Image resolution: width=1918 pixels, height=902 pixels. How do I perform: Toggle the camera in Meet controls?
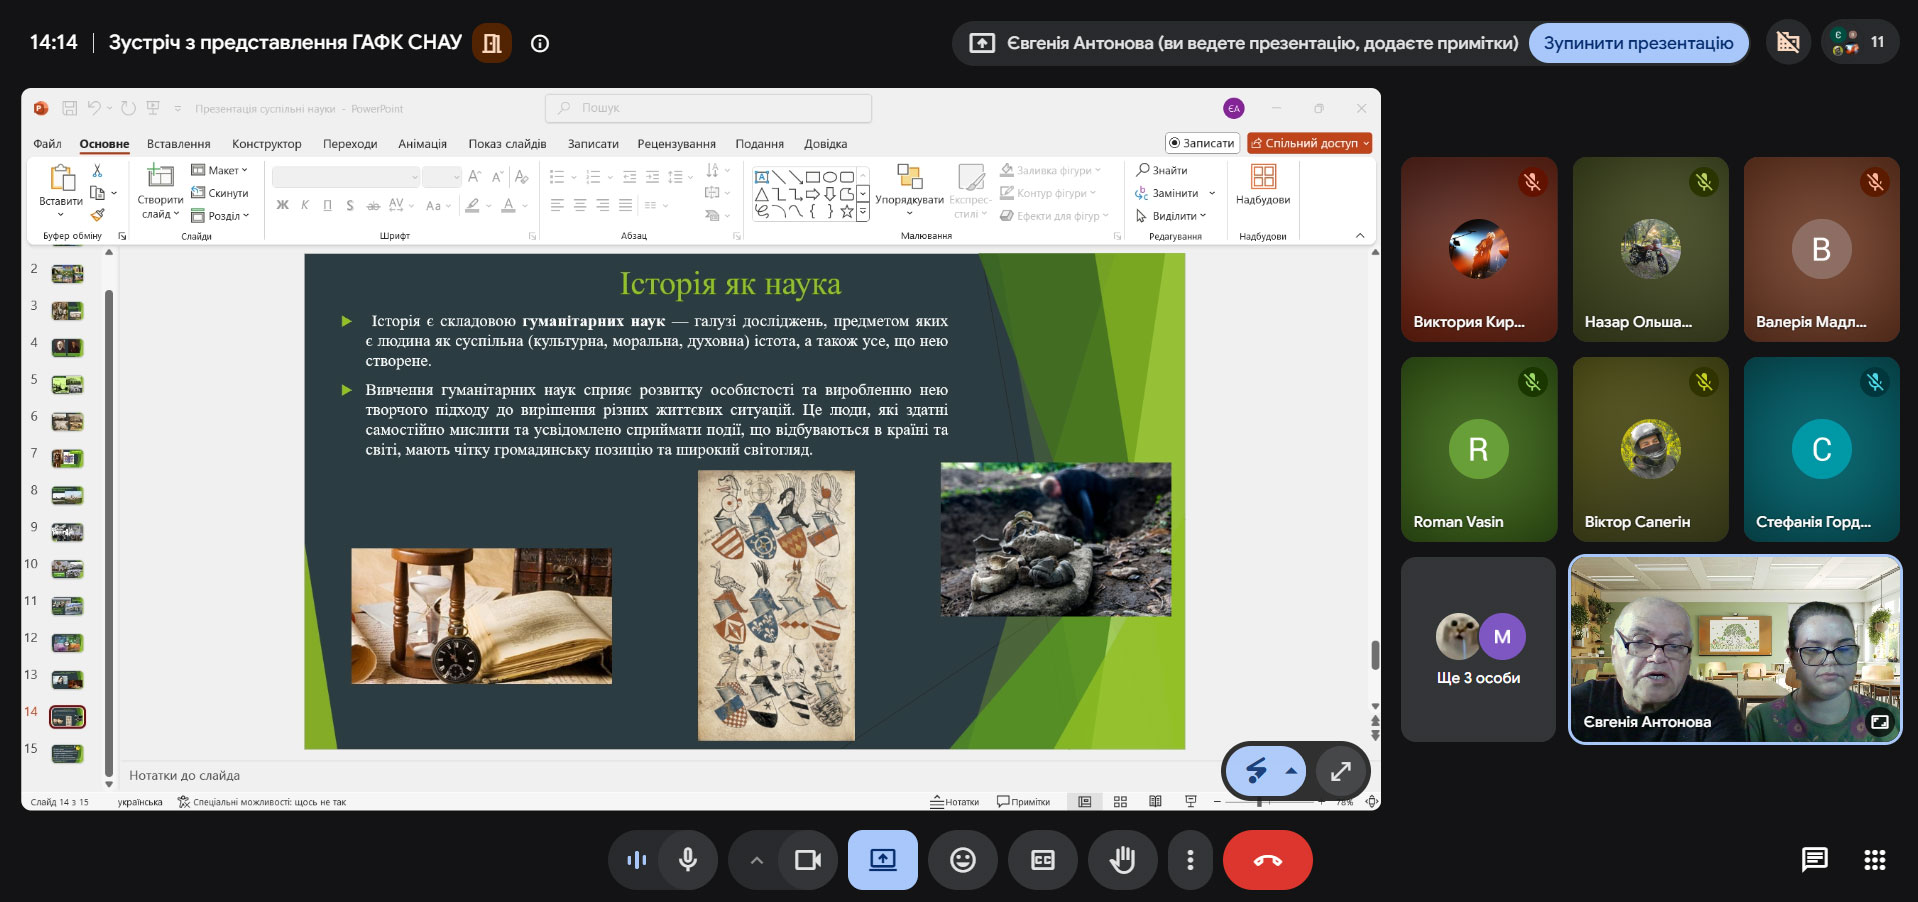[808, 860]
